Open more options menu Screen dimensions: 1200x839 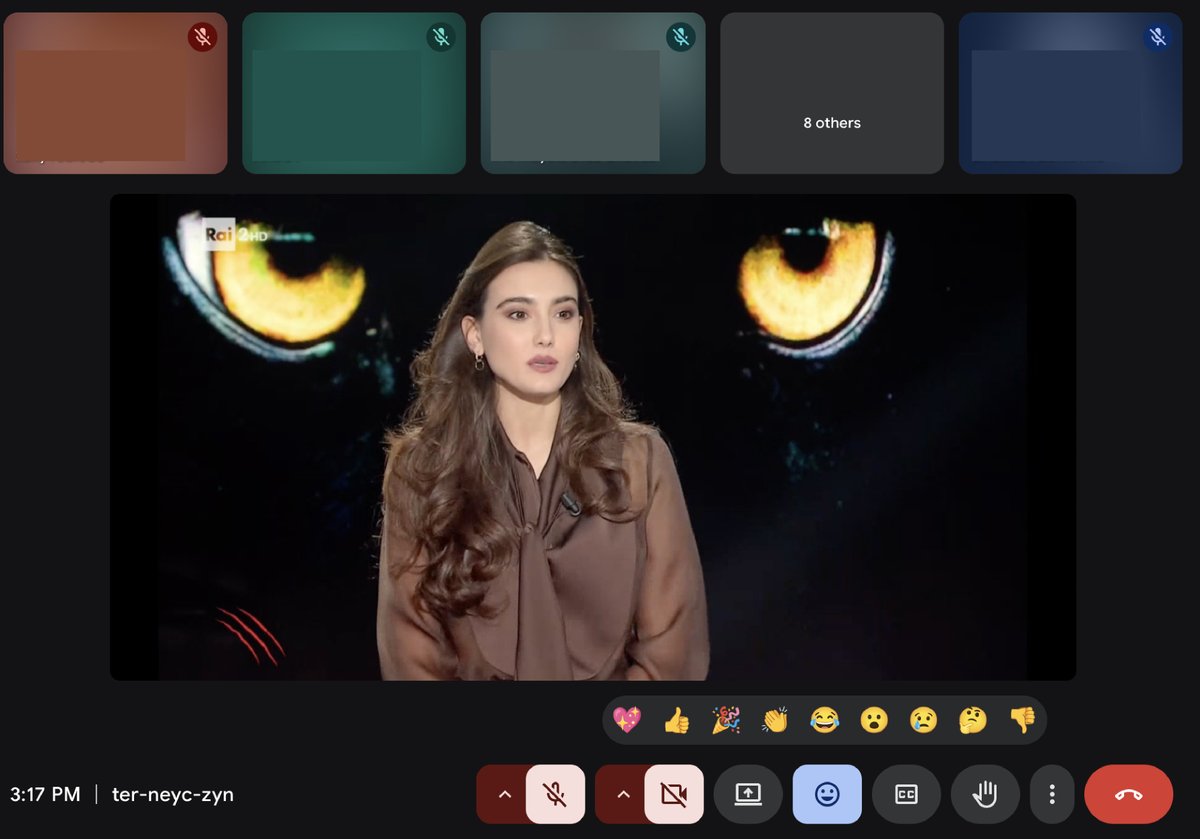click(1052, 794)
